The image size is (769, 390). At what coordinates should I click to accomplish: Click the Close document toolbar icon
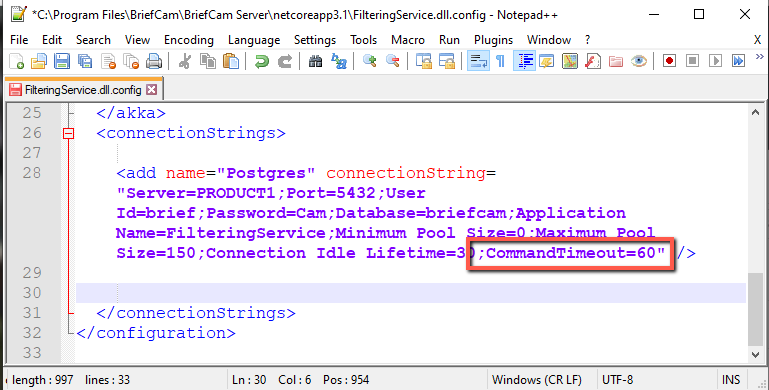pos(108,61)
